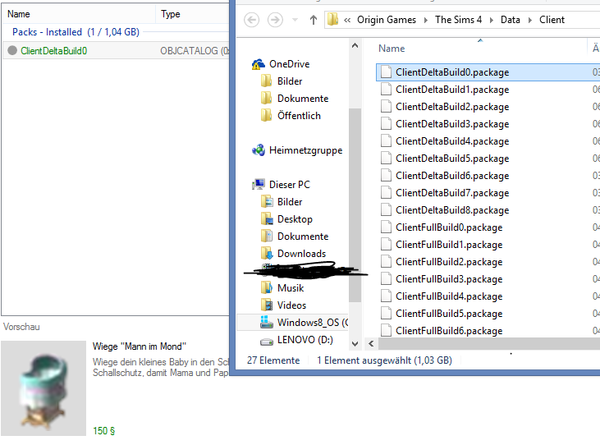Viewport: 600px width, 441px height.
Task: Open Videos folder in navigation pane
Action: point(292,305)
